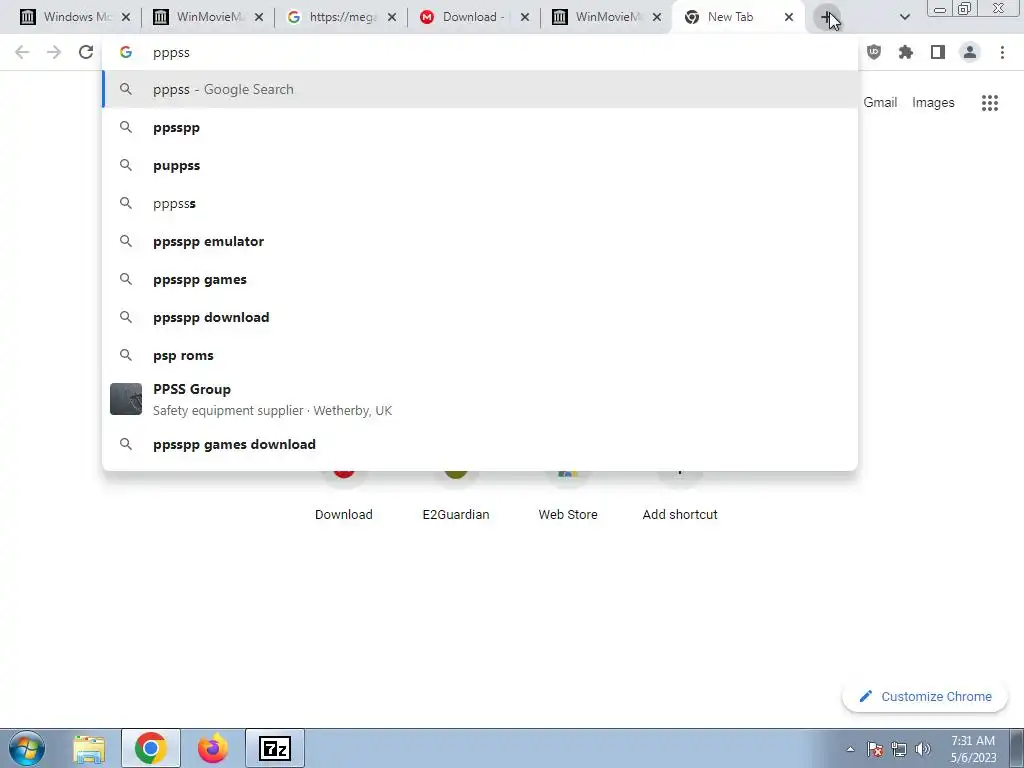Select the New Tab tab

click(730, 18)
